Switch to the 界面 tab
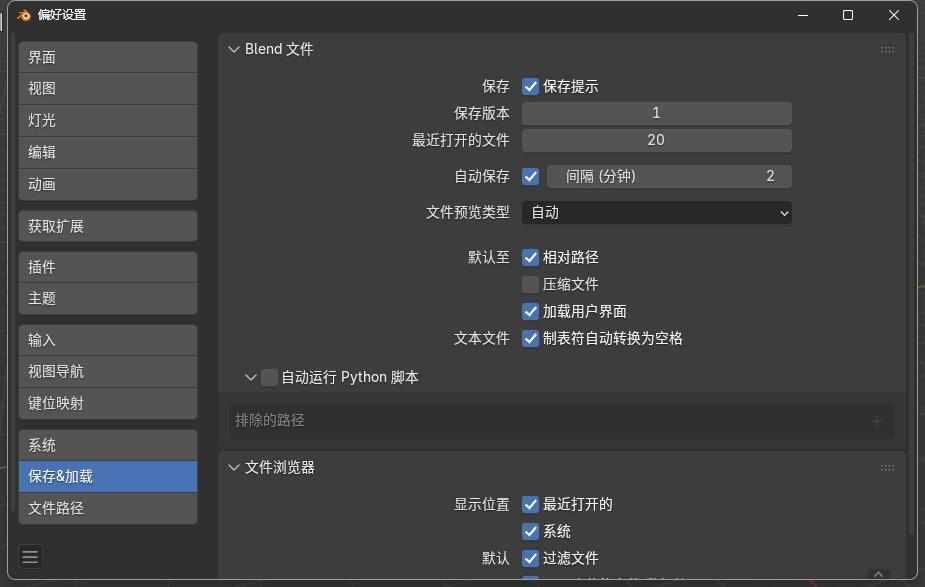This screenshot has height=587, width=925. [108, 57]
